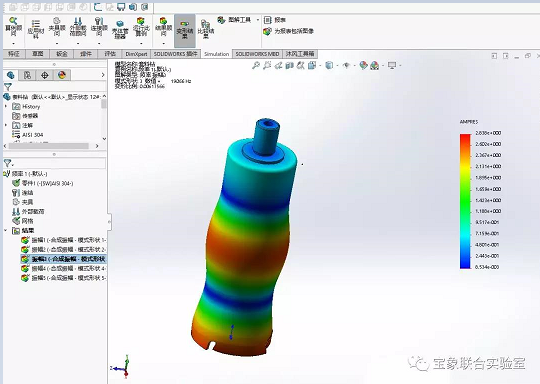540x384 pixels.
Task: Expand the History tree node
Action: tap(6, 106)
